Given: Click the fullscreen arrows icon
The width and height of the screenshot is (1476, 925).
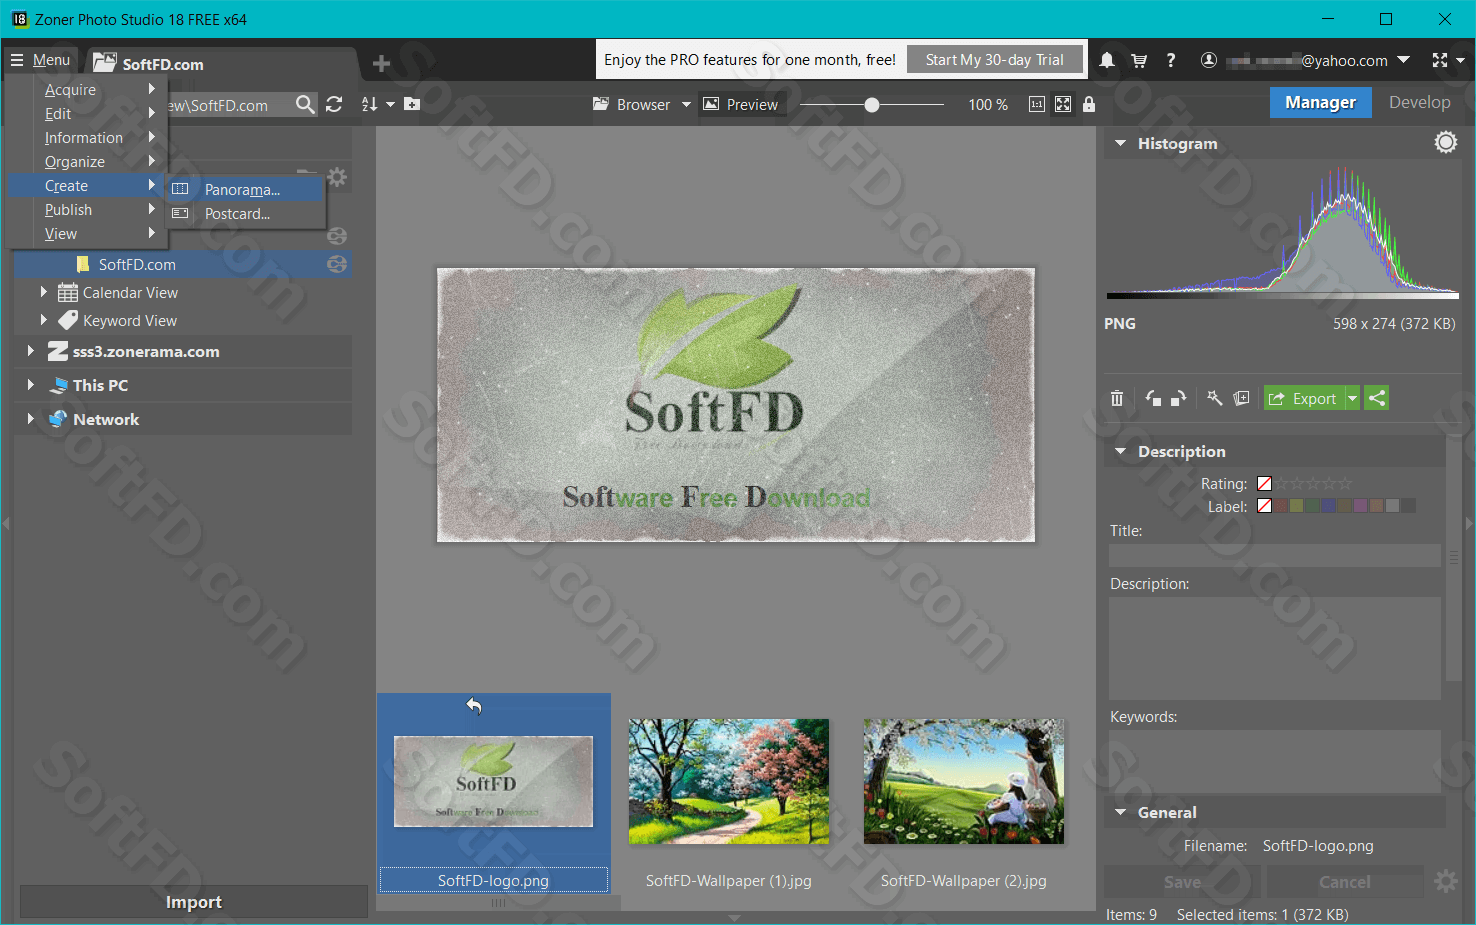Looking at the screenshot, I should click(x=1440, y=60).
